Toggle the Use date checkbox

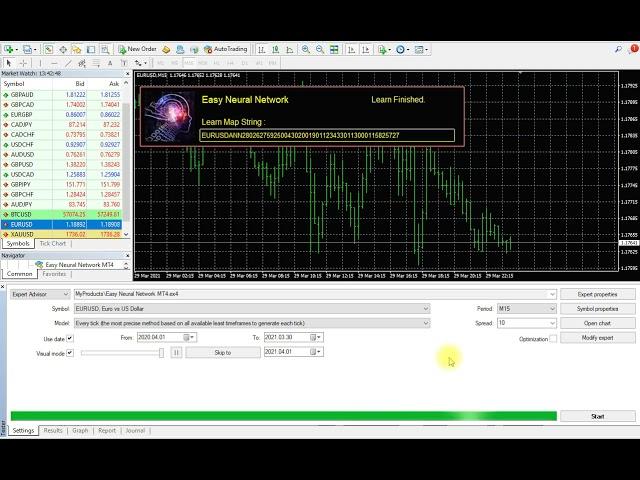click(70, 338)
